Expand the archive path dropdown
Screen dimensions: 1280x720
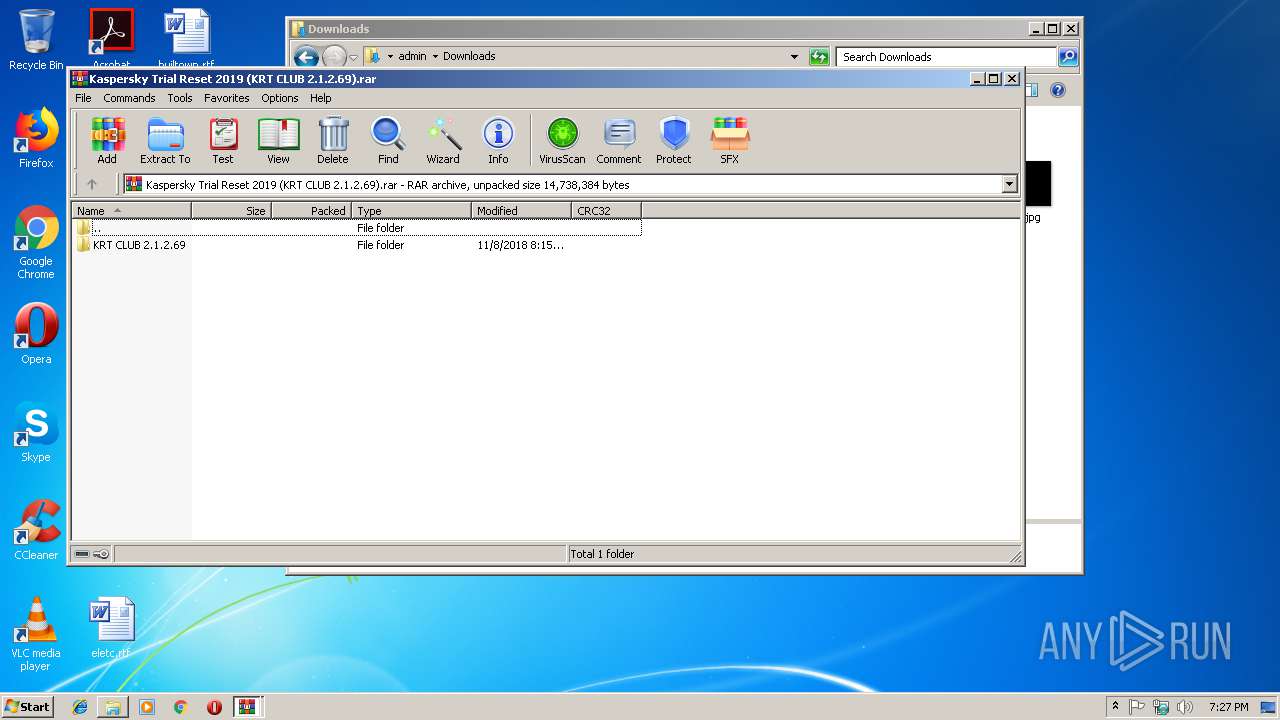pos(1009,184)
